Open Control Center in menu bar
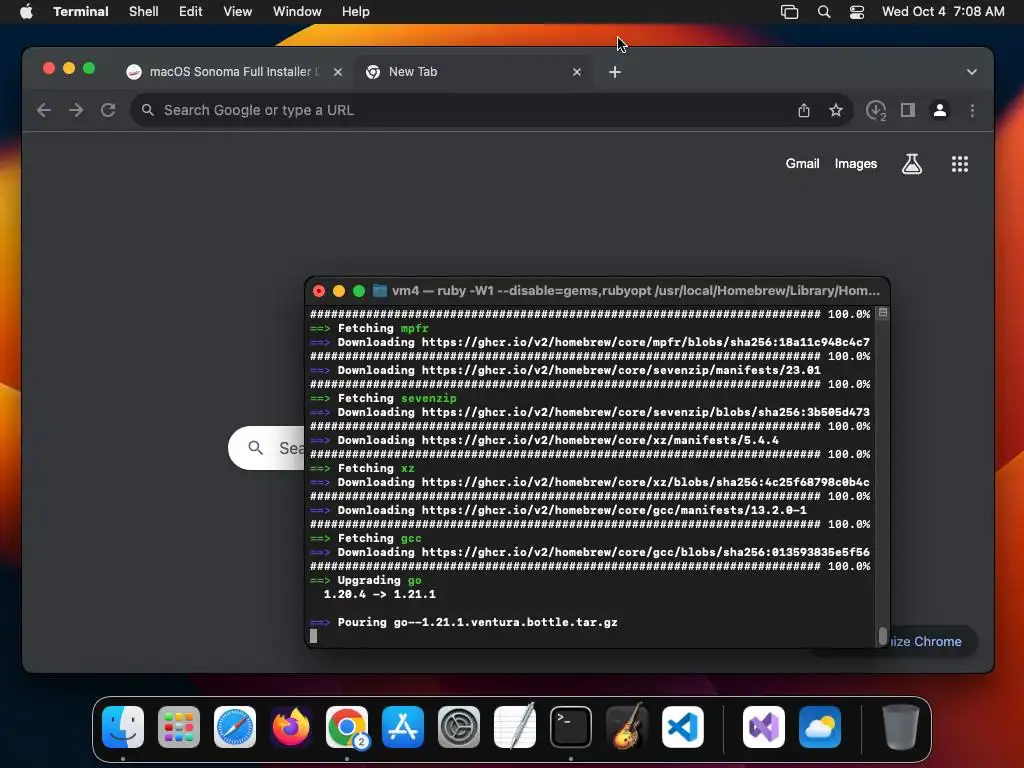 click(x=857, y=12)
